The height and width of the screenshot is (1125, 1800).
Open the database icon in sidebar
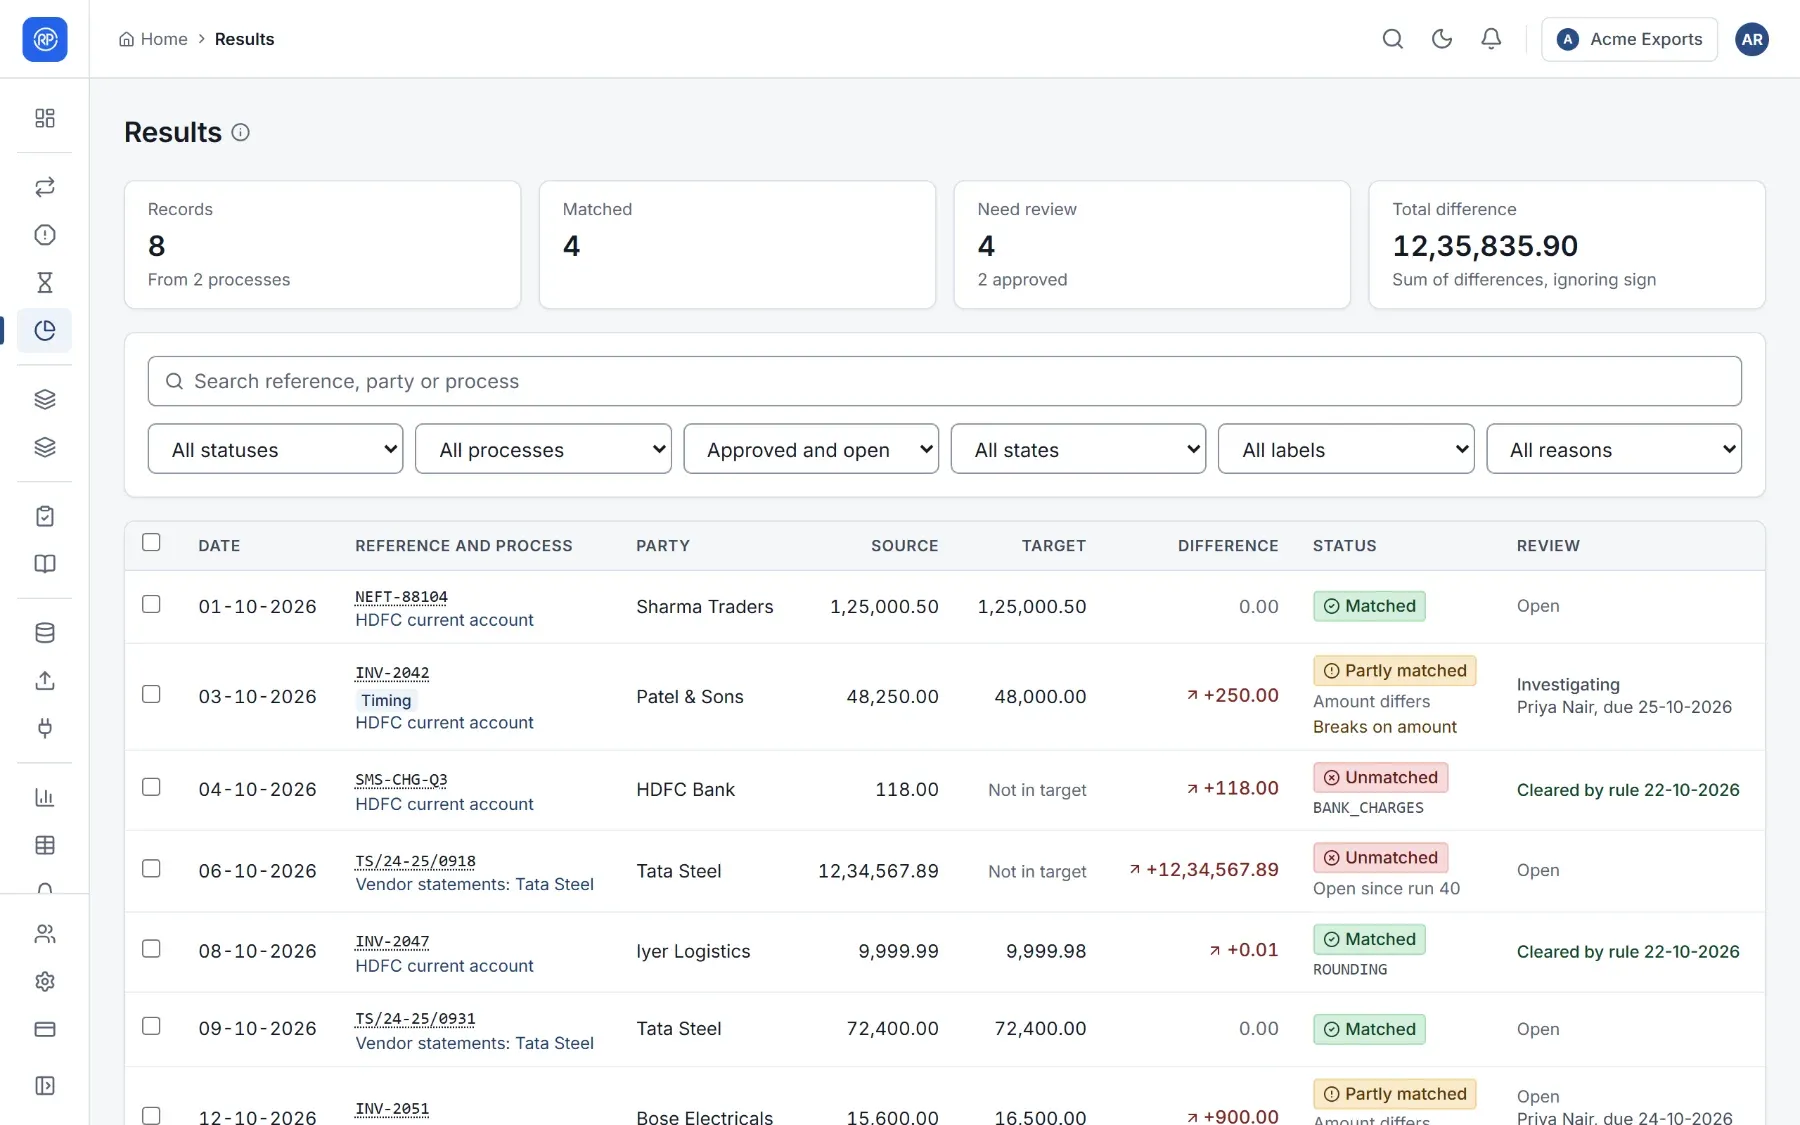point(45,633)
